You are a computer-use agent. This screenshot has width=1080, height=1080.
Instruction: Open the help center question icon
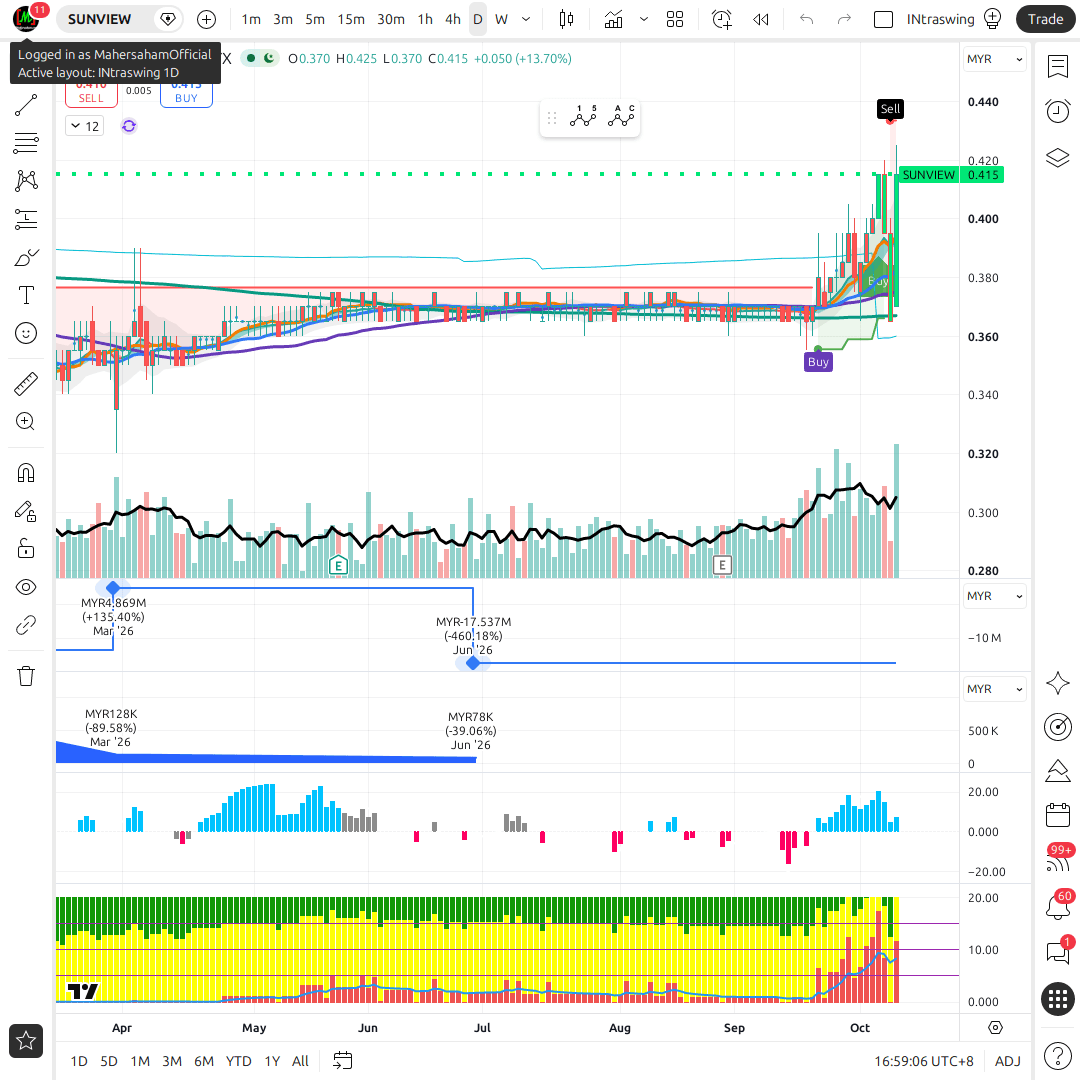click(x=1057, y=1055)
